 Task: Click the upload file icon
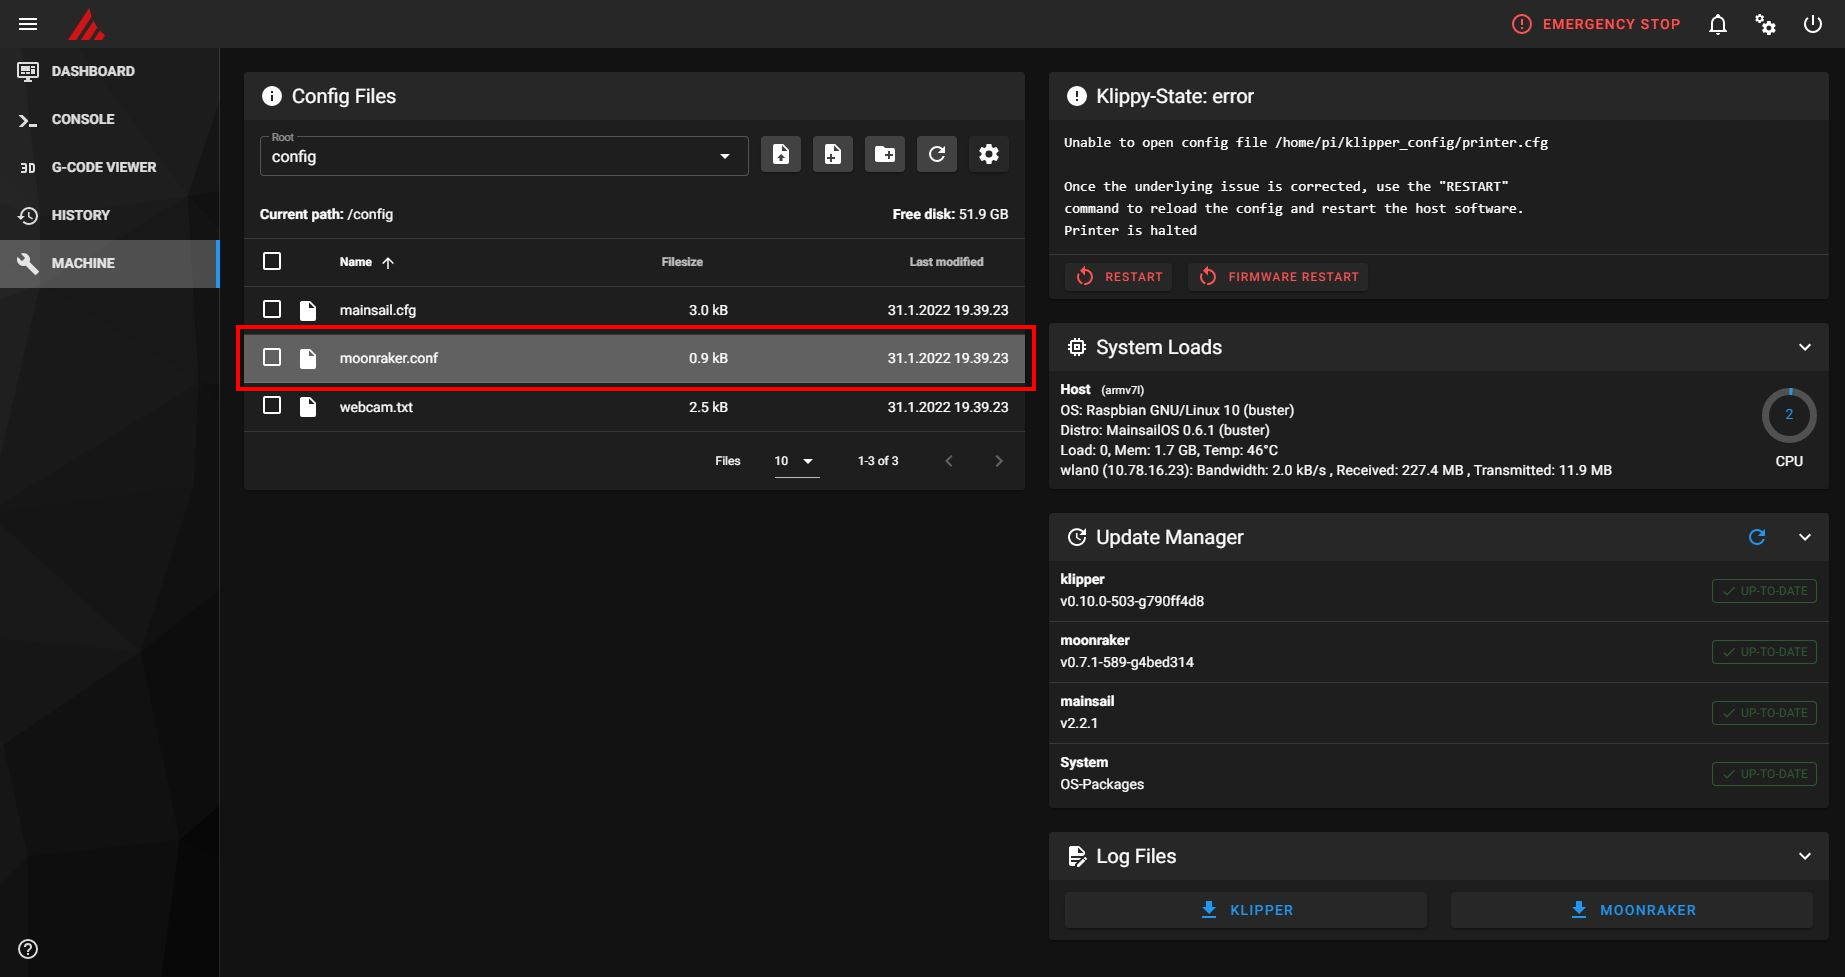(x=780, y=154)
